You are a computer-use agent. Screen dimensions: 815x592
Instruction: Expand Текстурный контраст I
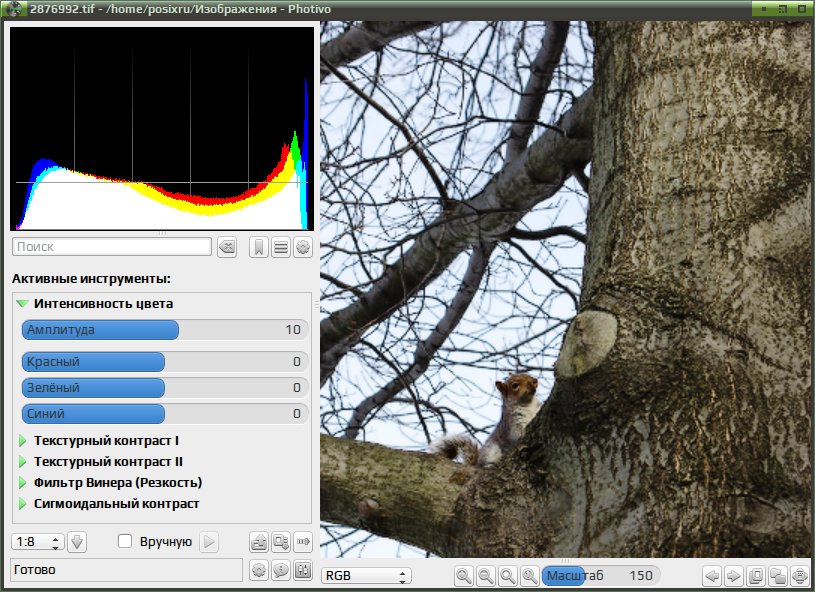tap(22, 441)
